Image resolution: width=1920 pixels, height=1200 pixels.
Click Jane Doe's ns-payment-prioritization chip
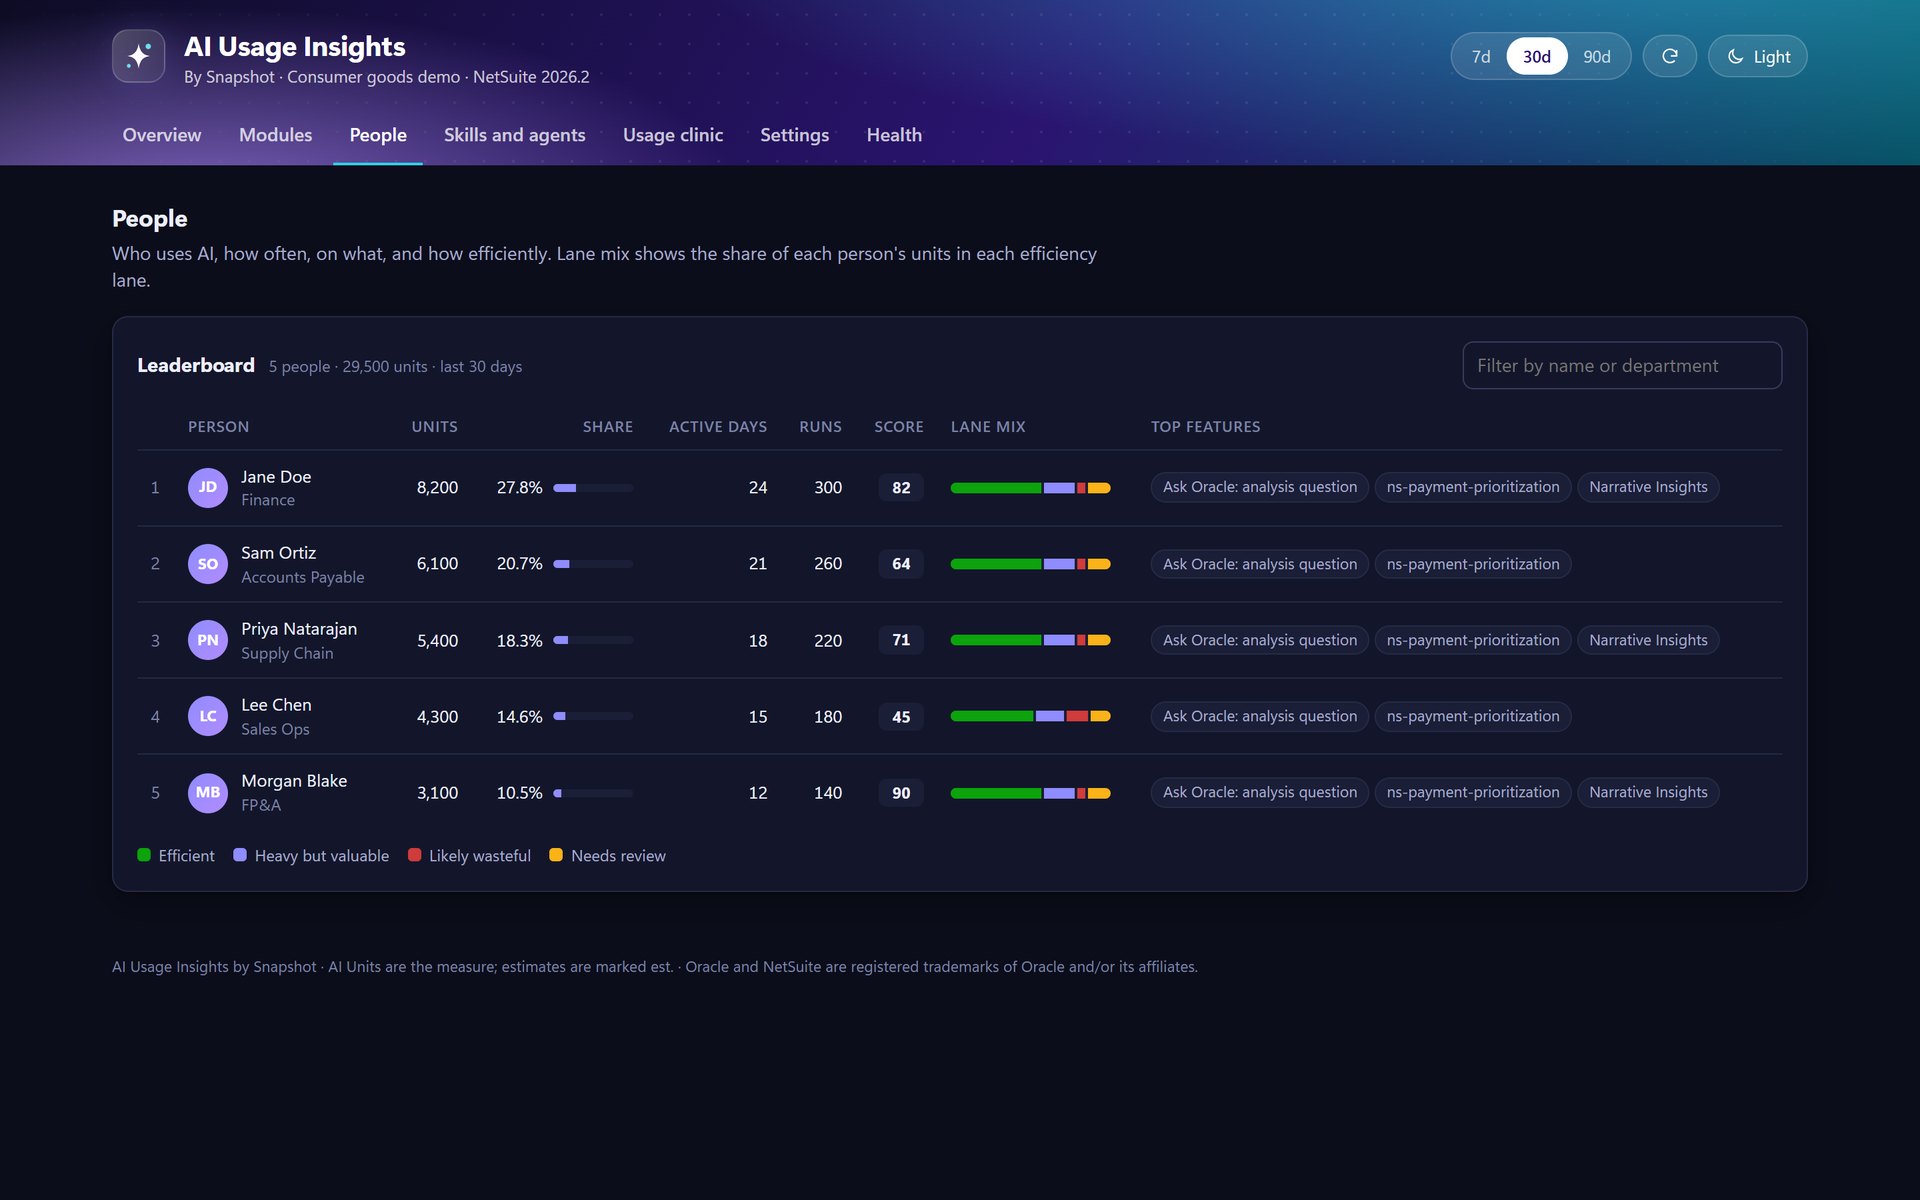click(x=1472, y=487)
